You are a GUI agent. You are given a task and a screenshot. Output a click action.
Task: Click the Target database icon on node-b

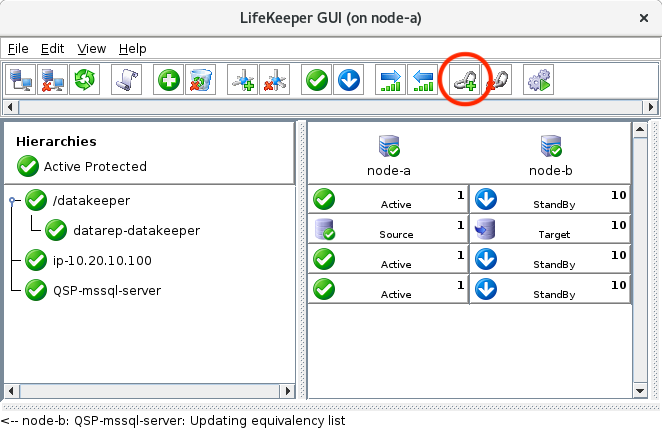[485, 229]
